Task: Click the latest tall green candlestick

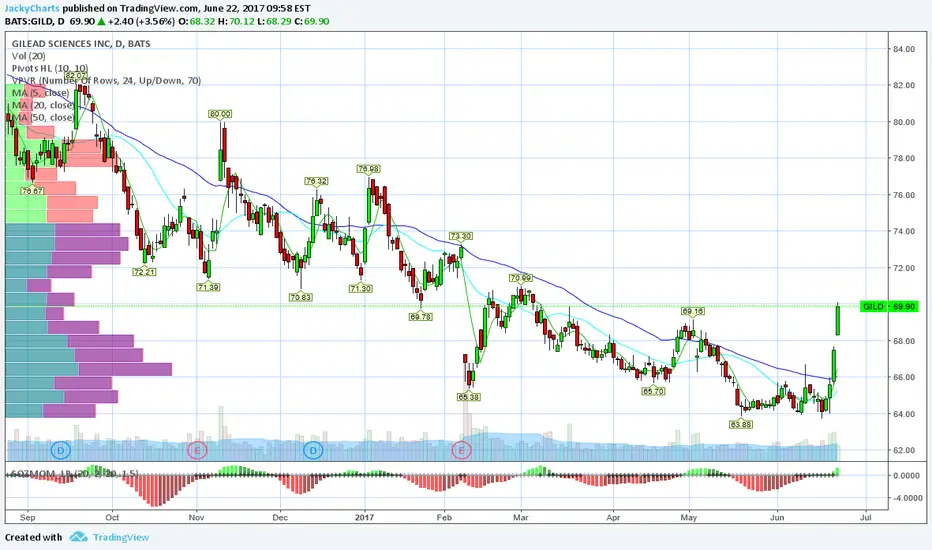Action: pyautogui.click(x=837, y=319)
